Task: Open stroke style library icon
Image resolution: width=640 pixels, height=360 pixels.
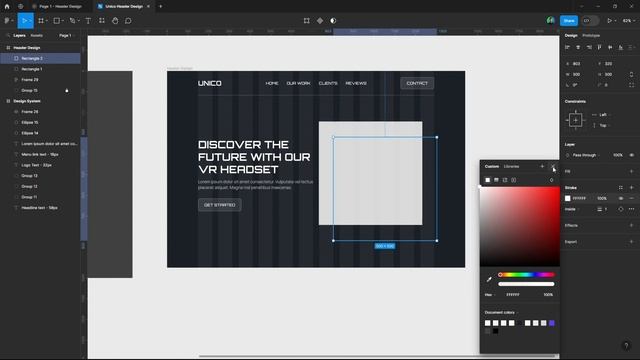Action: (621, 188)
